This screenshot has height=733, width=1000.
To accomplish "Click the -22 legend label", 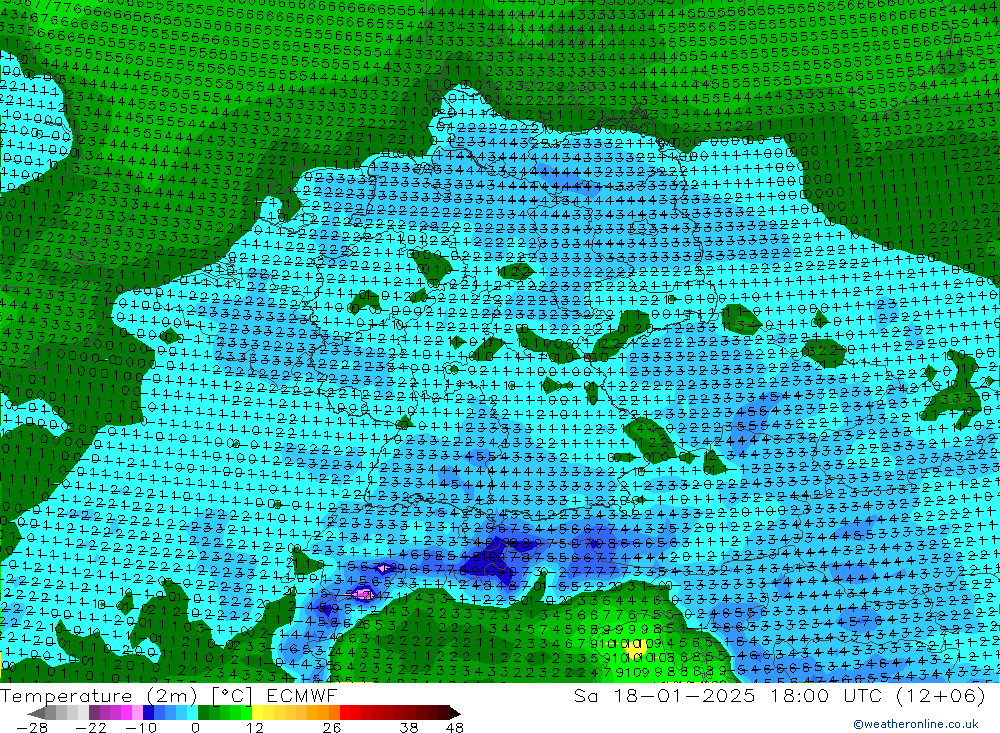I will click(91, 728).
